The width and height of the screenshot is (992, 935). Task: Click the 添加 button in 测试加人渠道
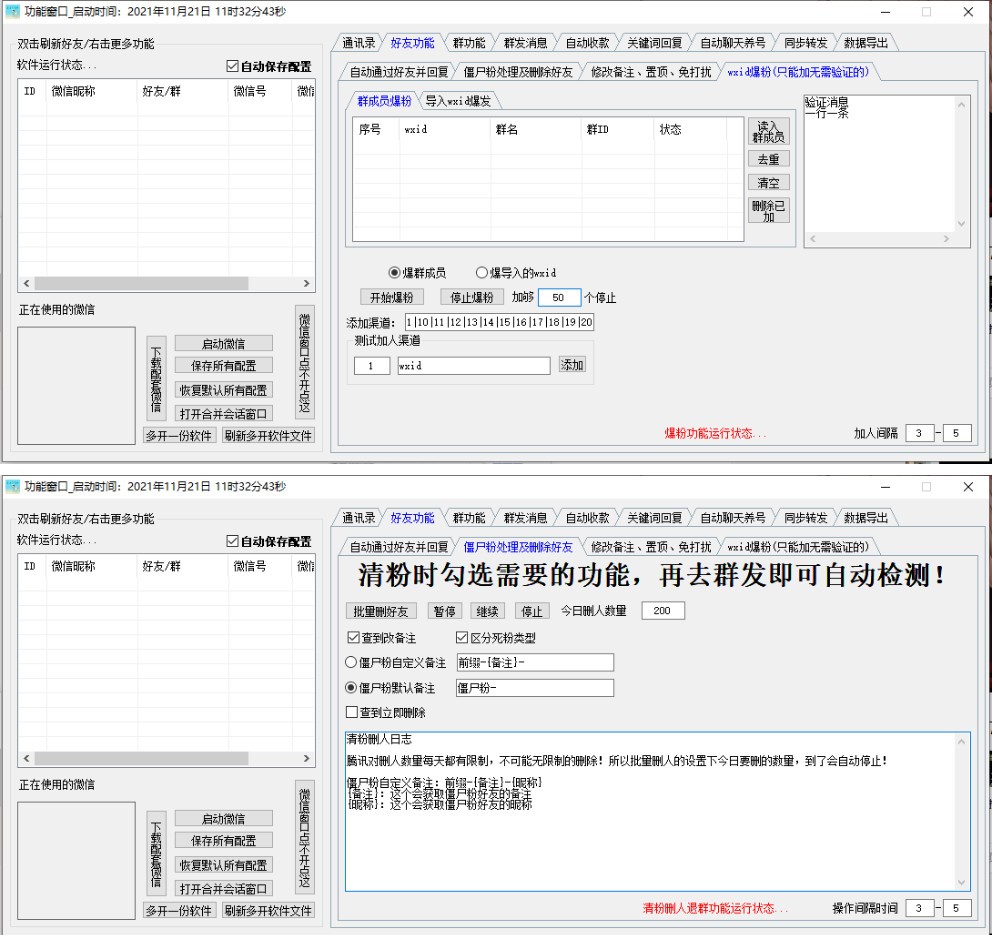pyautogui.click(x=572, y=364)
